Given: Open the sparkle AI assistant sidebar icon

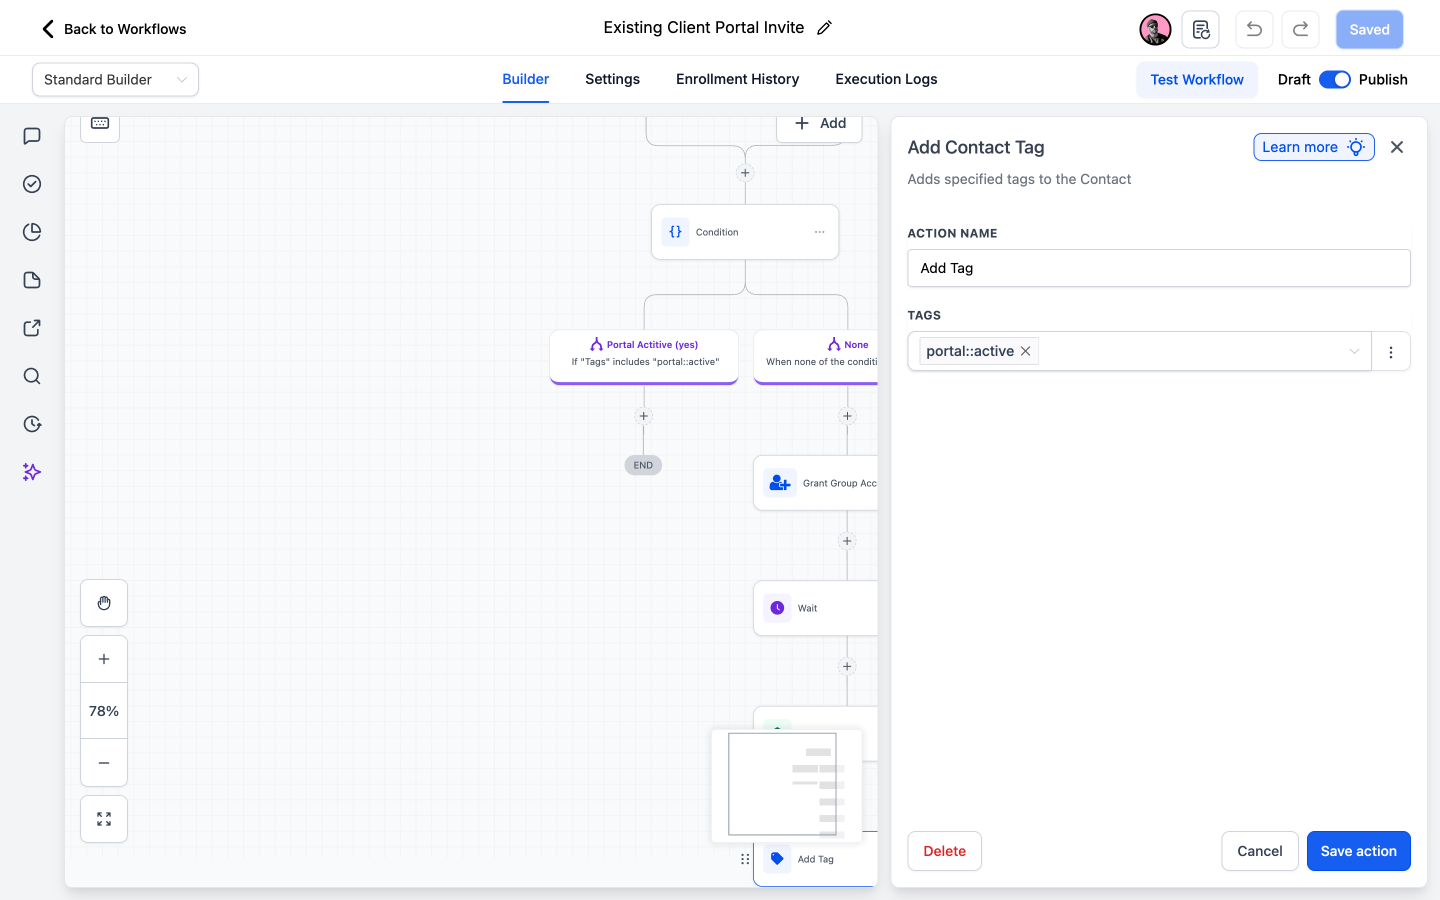Looking at the screenshot, I should click(x=32, y=472).
